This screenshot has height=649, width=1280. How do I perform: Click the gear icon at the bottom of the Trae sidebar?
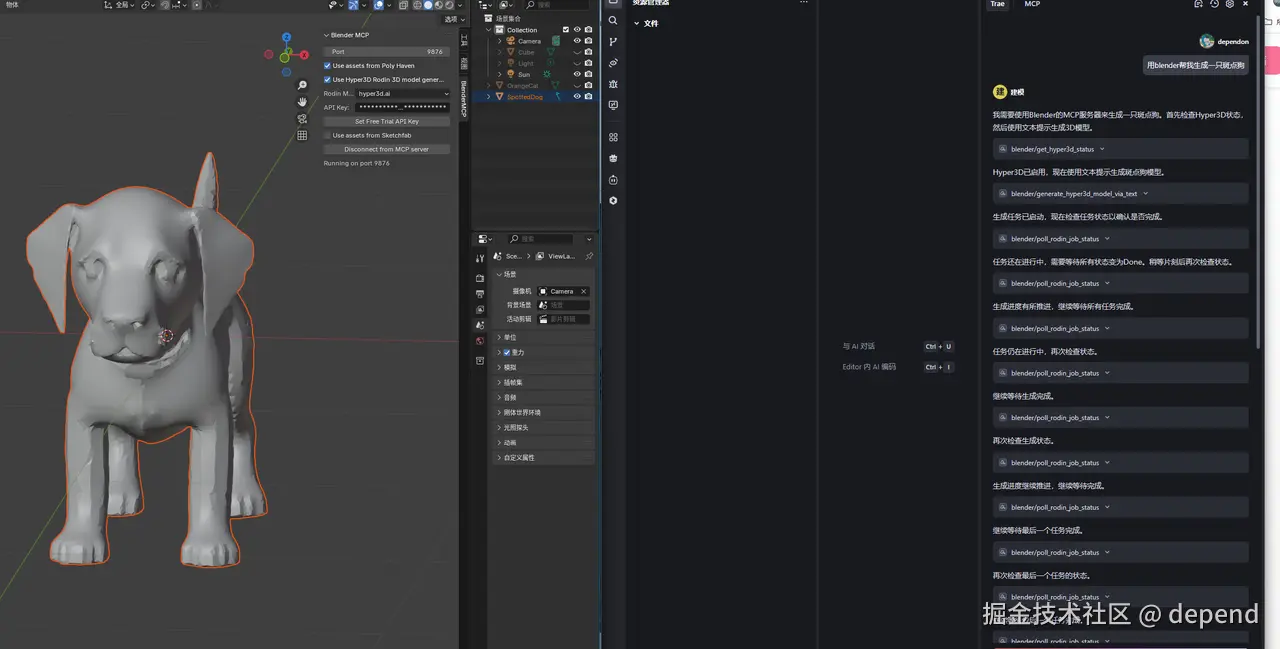point(613,200)
